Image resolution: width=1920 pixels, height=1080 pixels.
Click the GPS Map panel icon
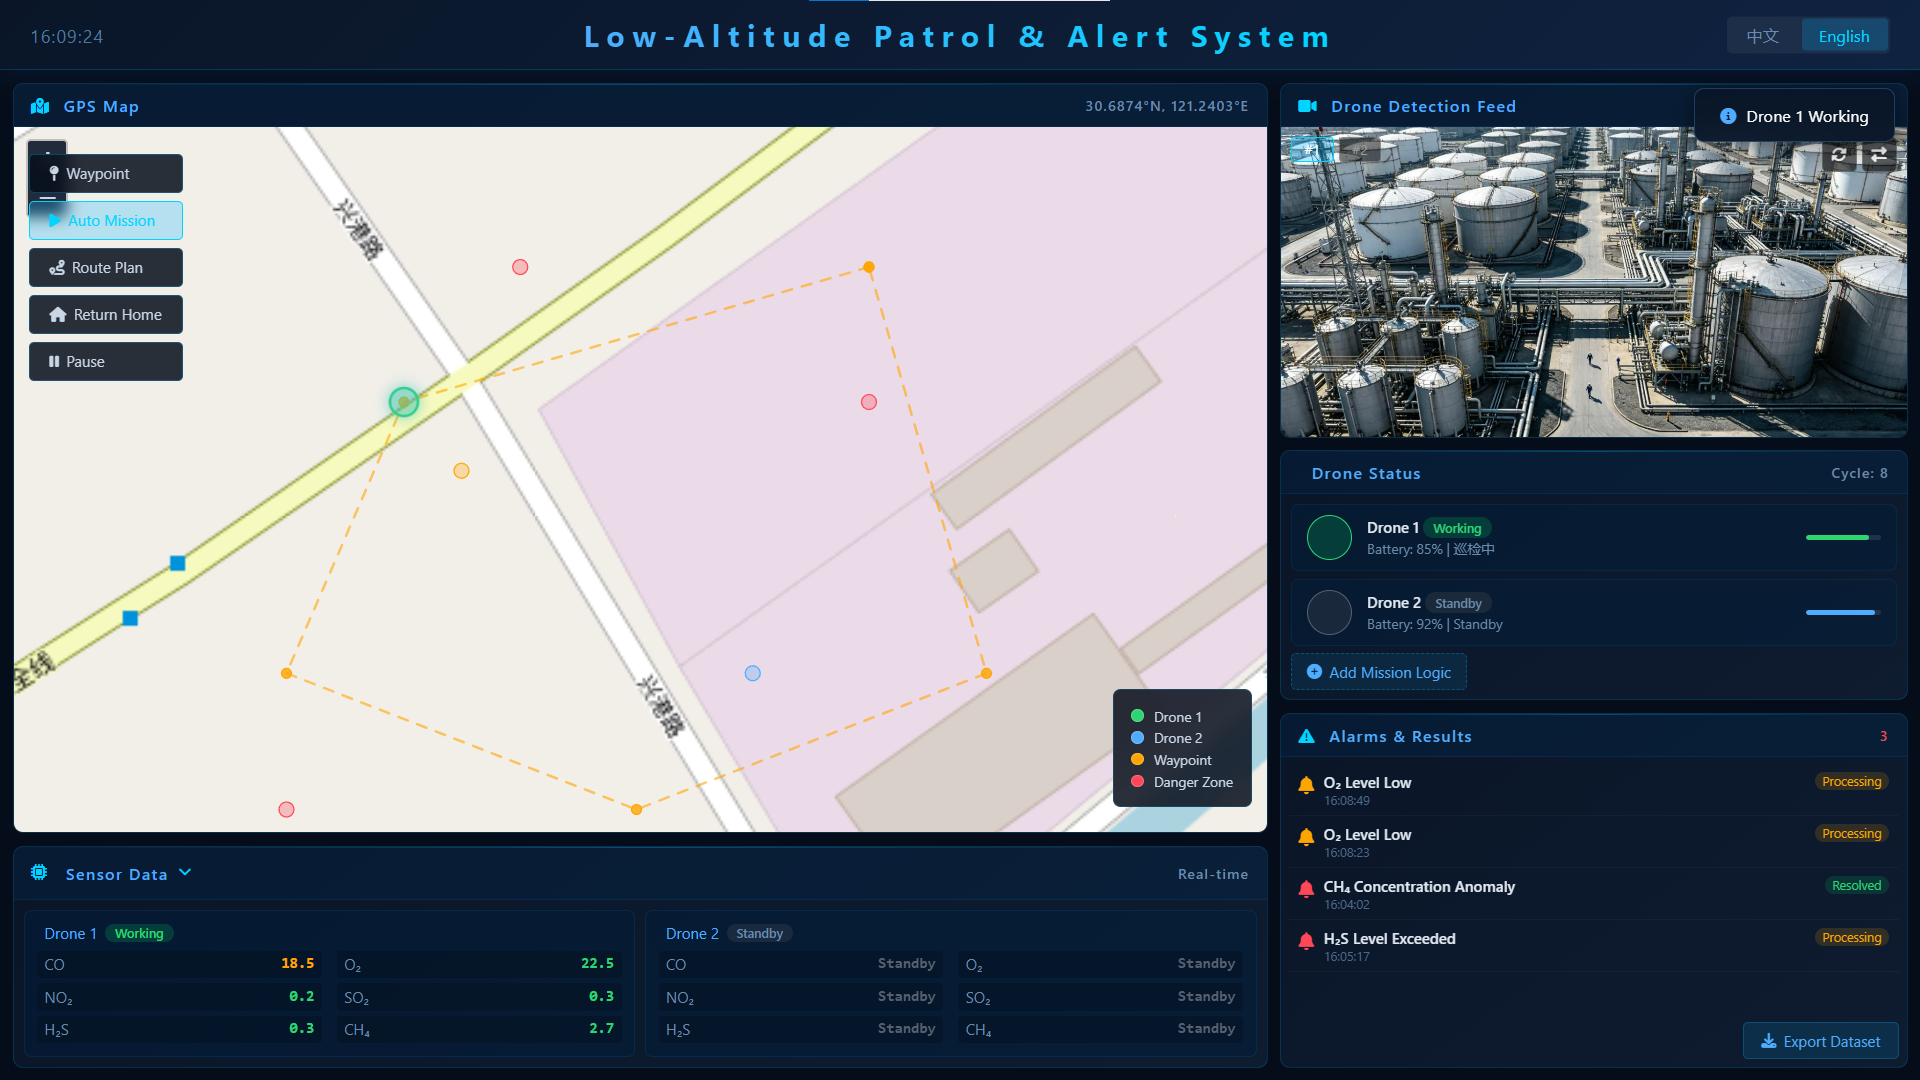[x=40, y=106]
